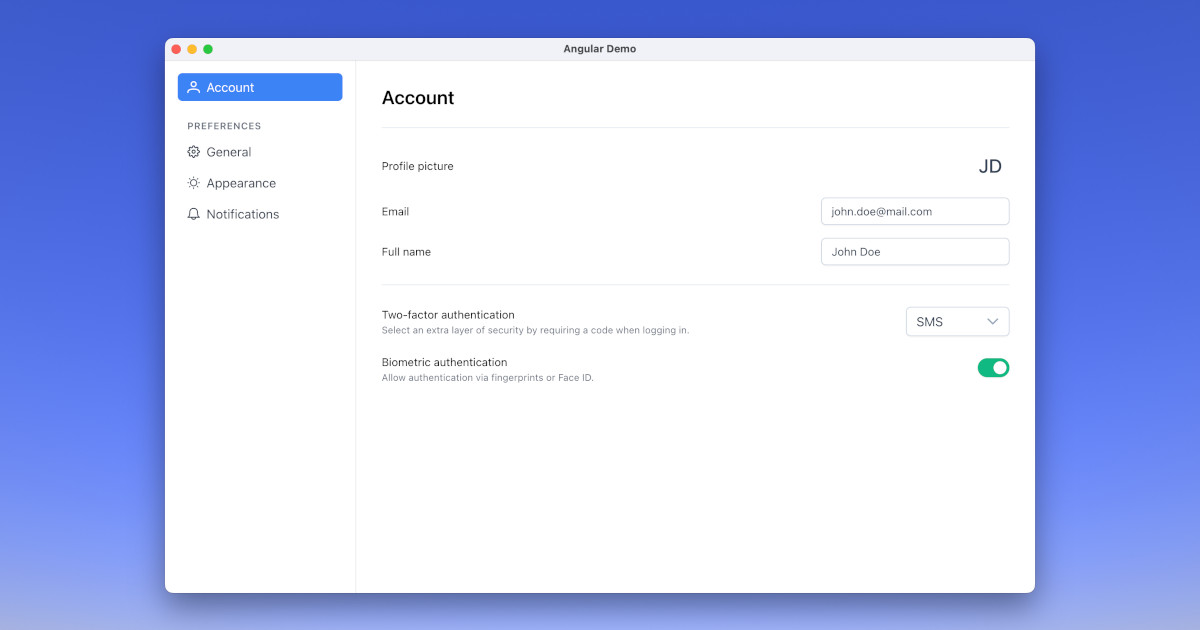Screen dimensions: 1200x630
Task: Click the Account page title heading
Action: coord(418,98)
